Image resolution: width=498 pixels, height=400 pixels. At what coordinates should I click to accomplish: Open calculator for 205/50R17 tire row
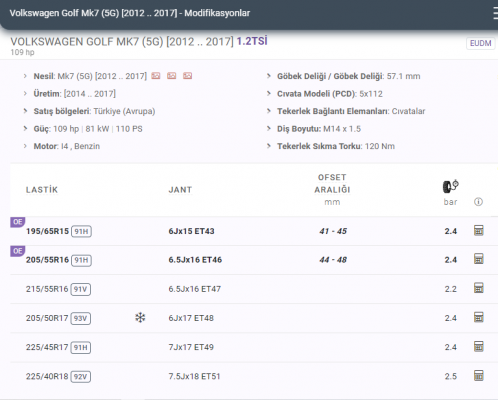pos(479,317)
